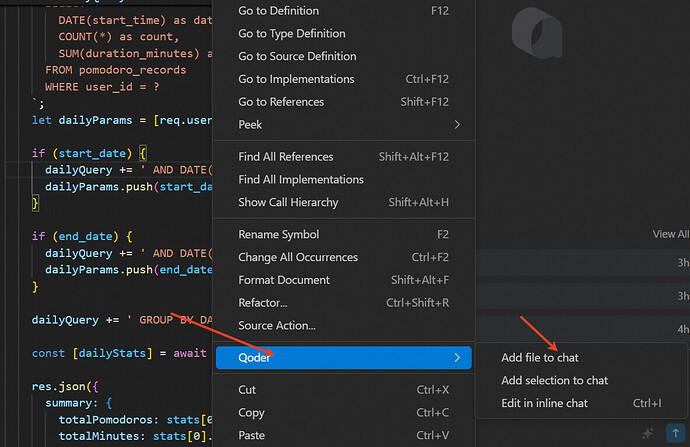Click the code line 'WHERE user_id = ?'

pos(102,87)
